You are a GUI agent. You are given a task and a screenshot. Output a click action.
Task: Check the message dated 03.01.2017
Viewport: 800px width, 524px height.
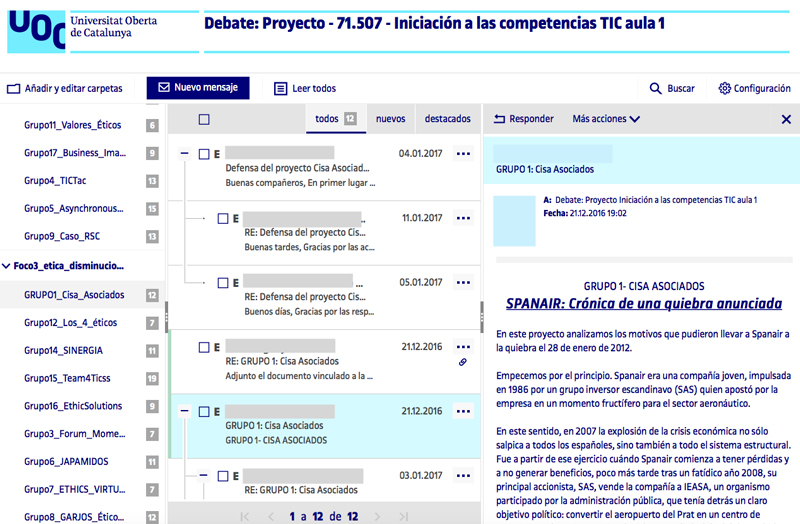coord(223,476)
